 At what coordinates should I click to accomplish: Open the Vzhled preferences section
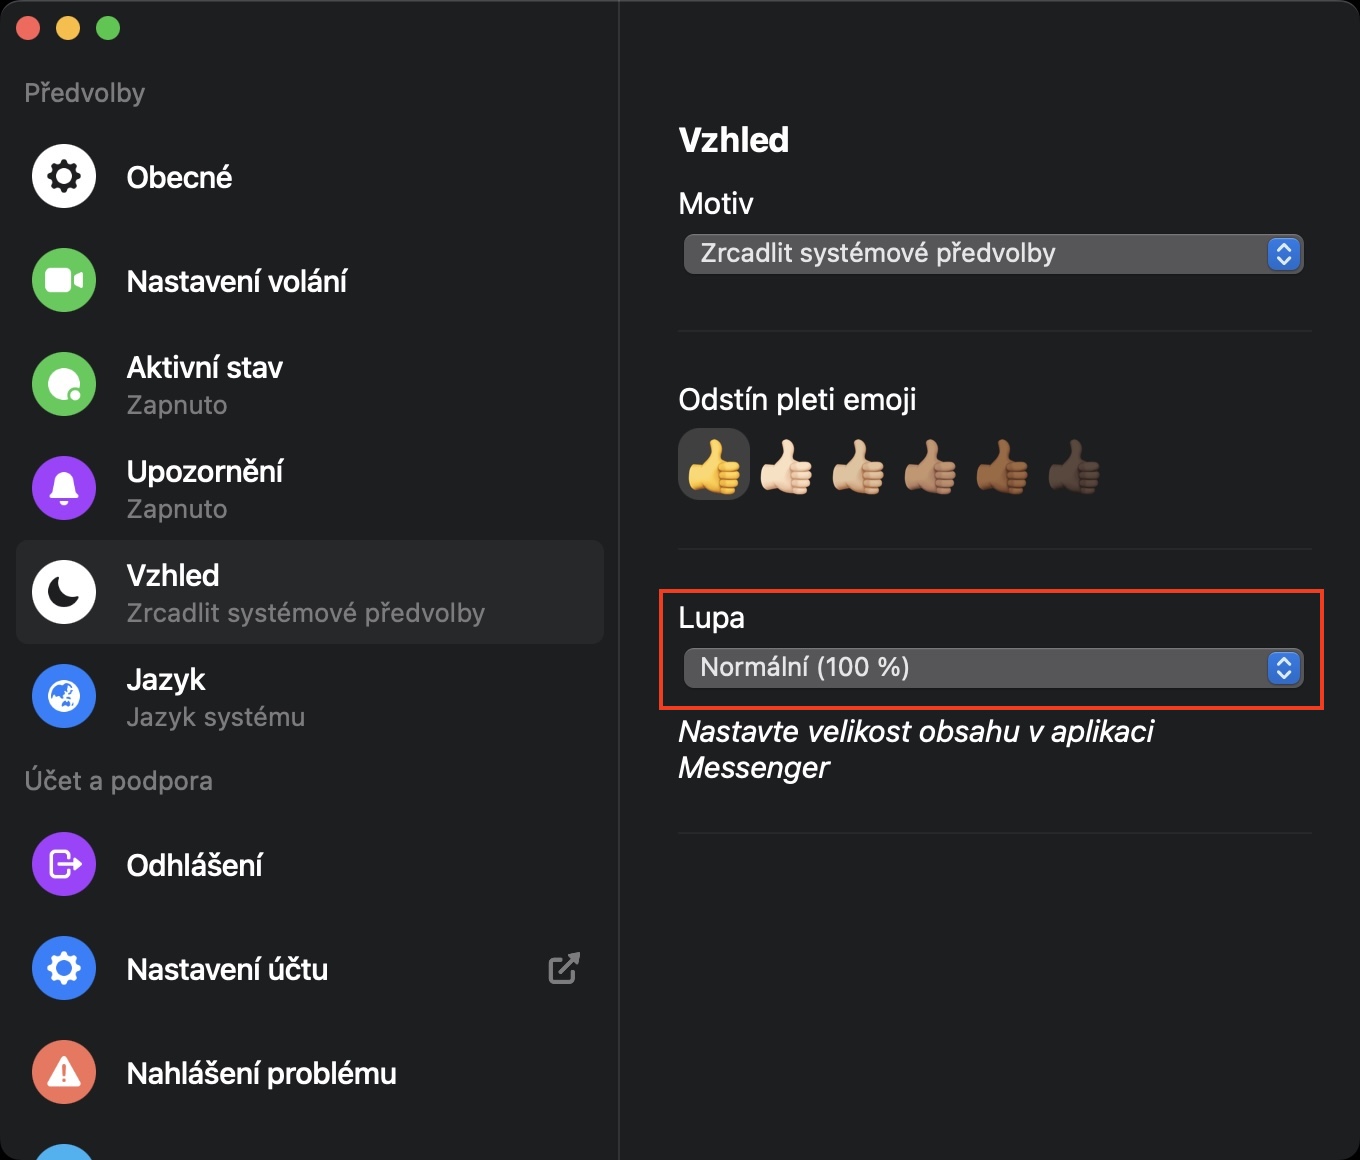(x=310, y=593)
